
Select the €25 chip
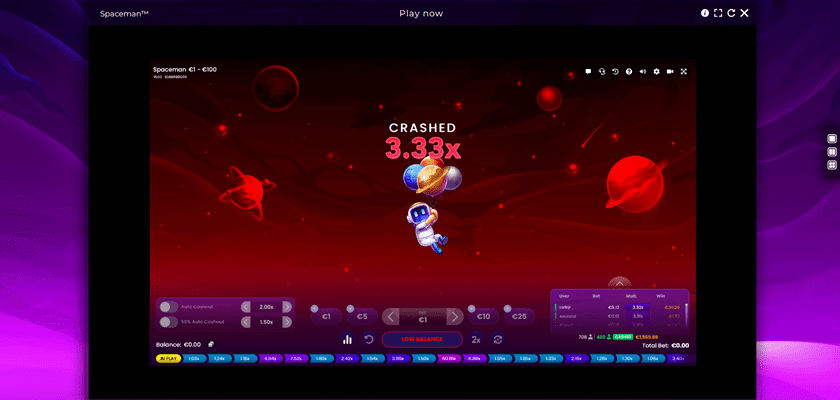(519, 316)
